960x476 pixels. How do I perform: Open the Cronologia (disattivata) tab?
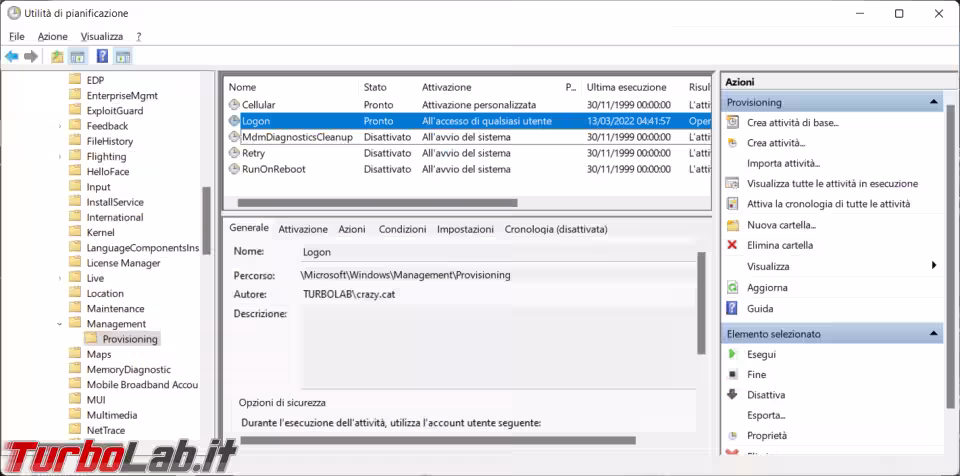pyautogui.click(x=556, y=229)
